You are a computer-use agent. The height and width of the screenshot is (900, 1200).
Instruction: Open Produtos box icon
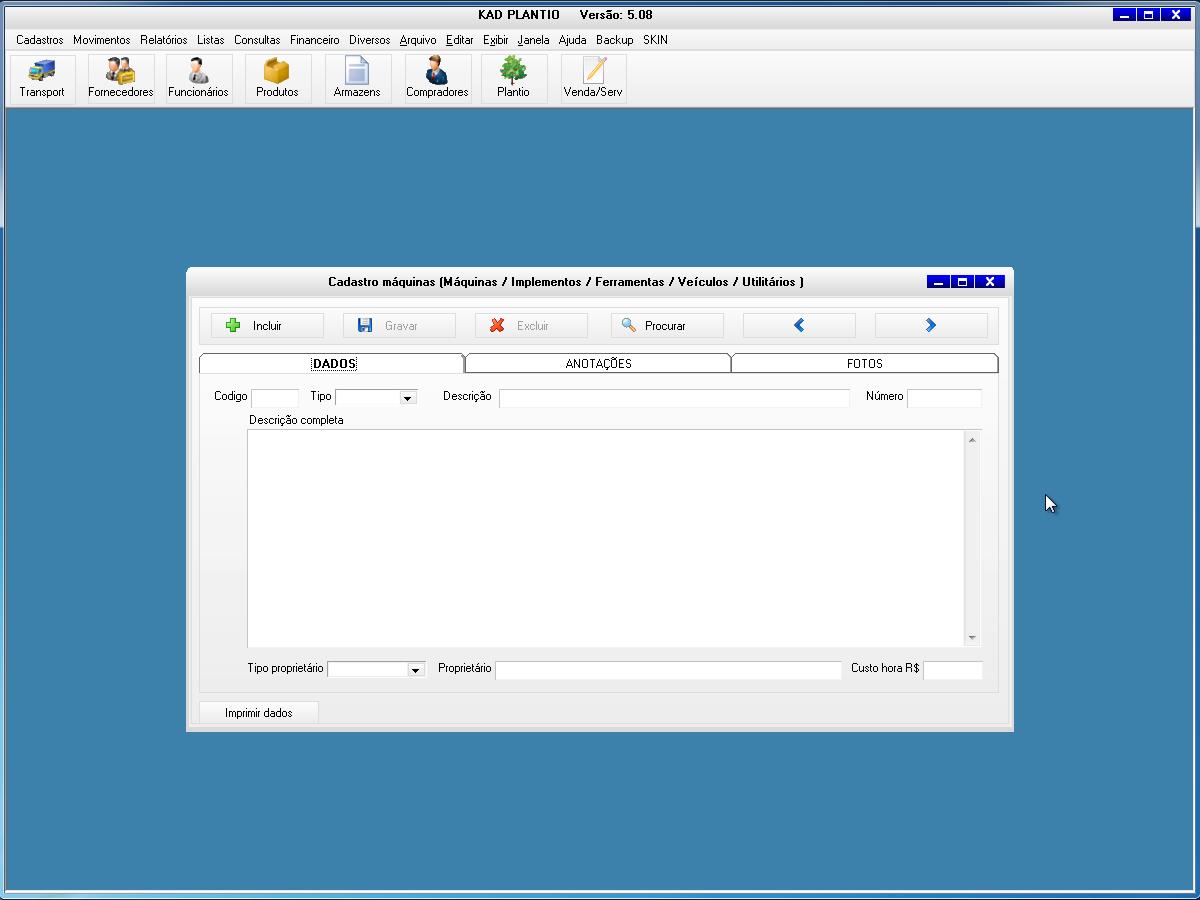point(277,78)
